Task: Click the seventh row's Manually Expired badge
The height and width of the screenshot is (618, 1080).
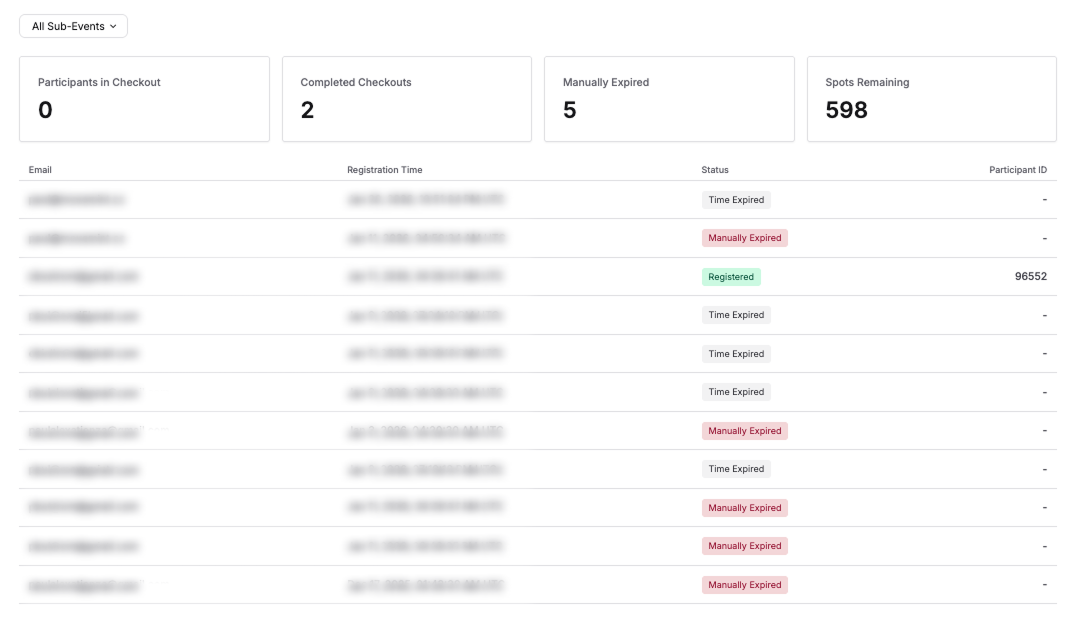Action: (744, 431)
